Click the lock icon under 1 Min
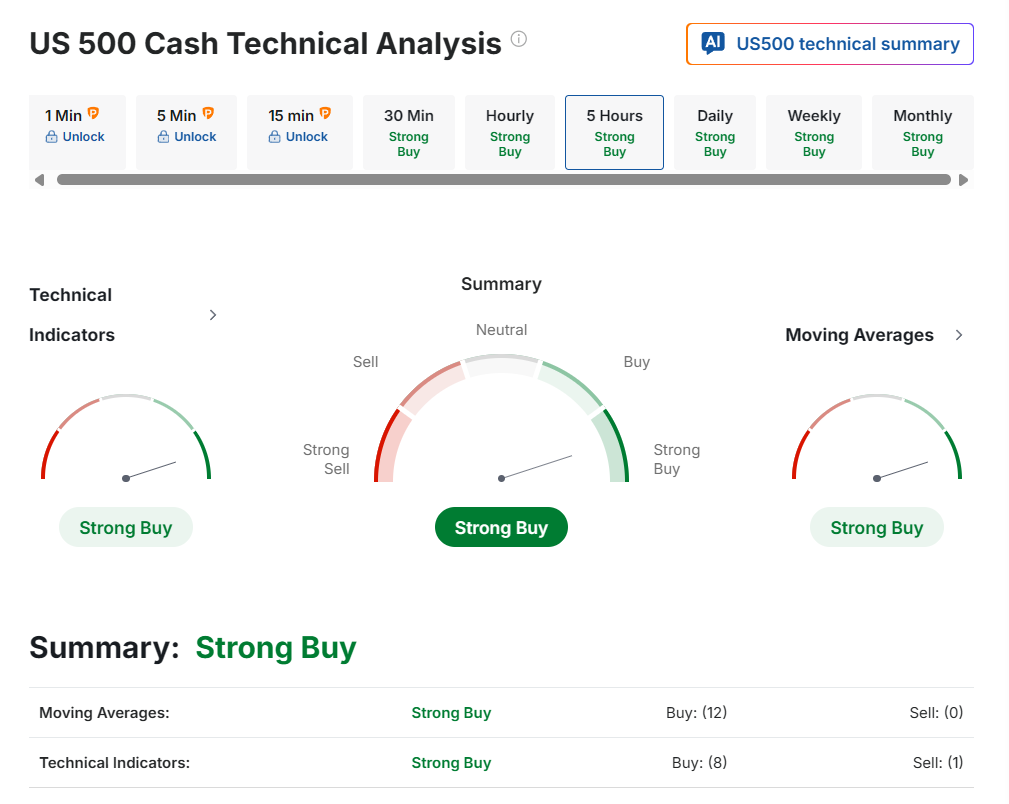This screenshot has width=1009, height=804. point(51,137)
